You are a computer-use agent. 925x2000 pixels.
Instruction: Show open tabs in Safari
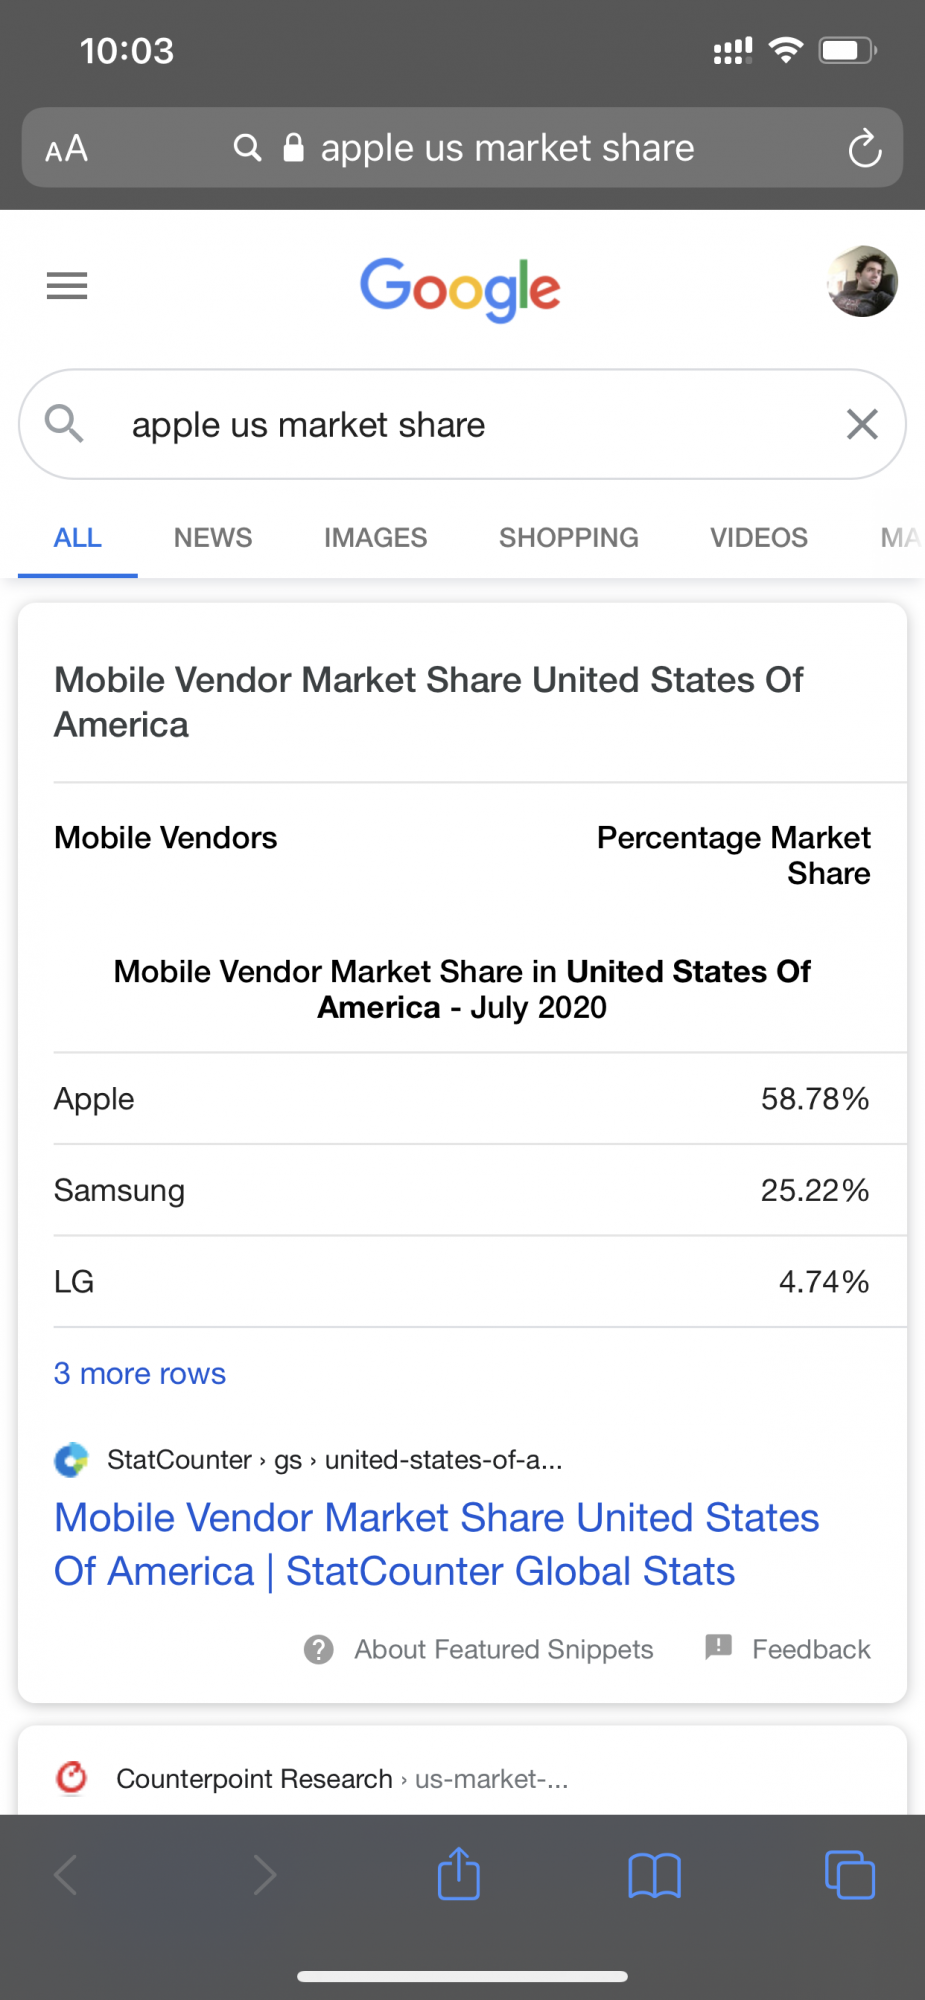[849, 1874]
